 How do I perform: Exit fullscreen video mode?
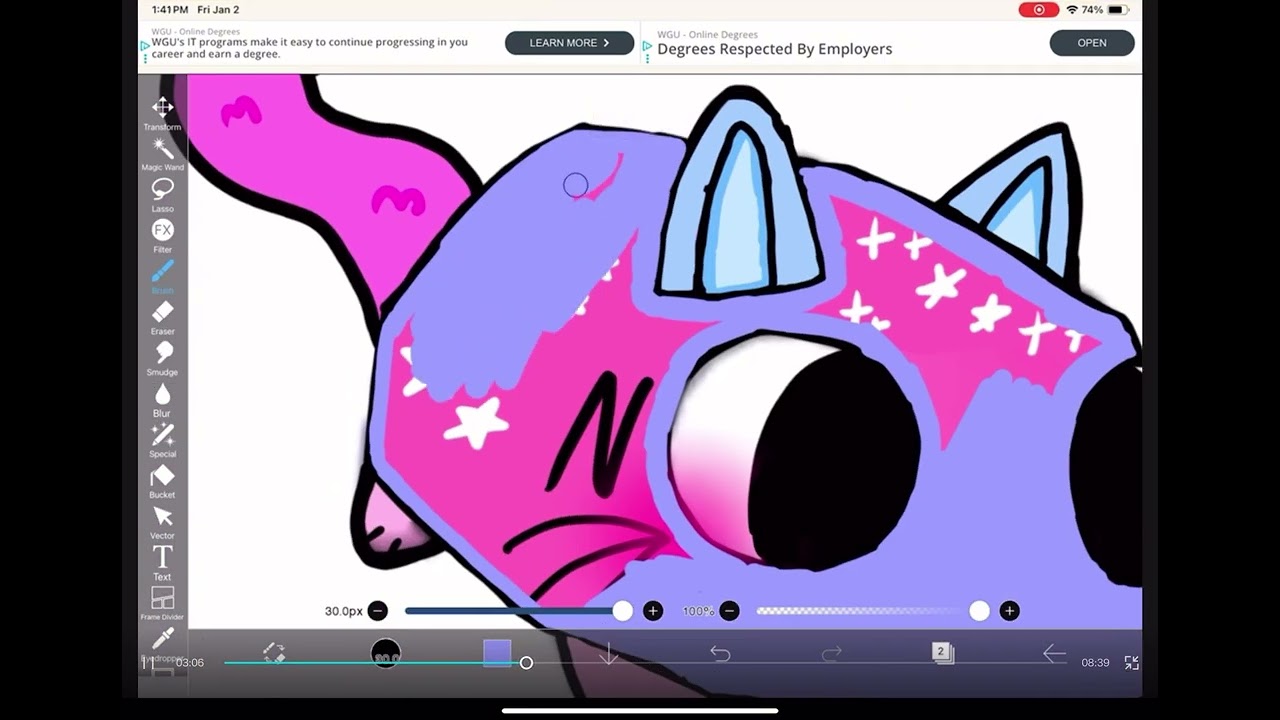pos(1132,663)
